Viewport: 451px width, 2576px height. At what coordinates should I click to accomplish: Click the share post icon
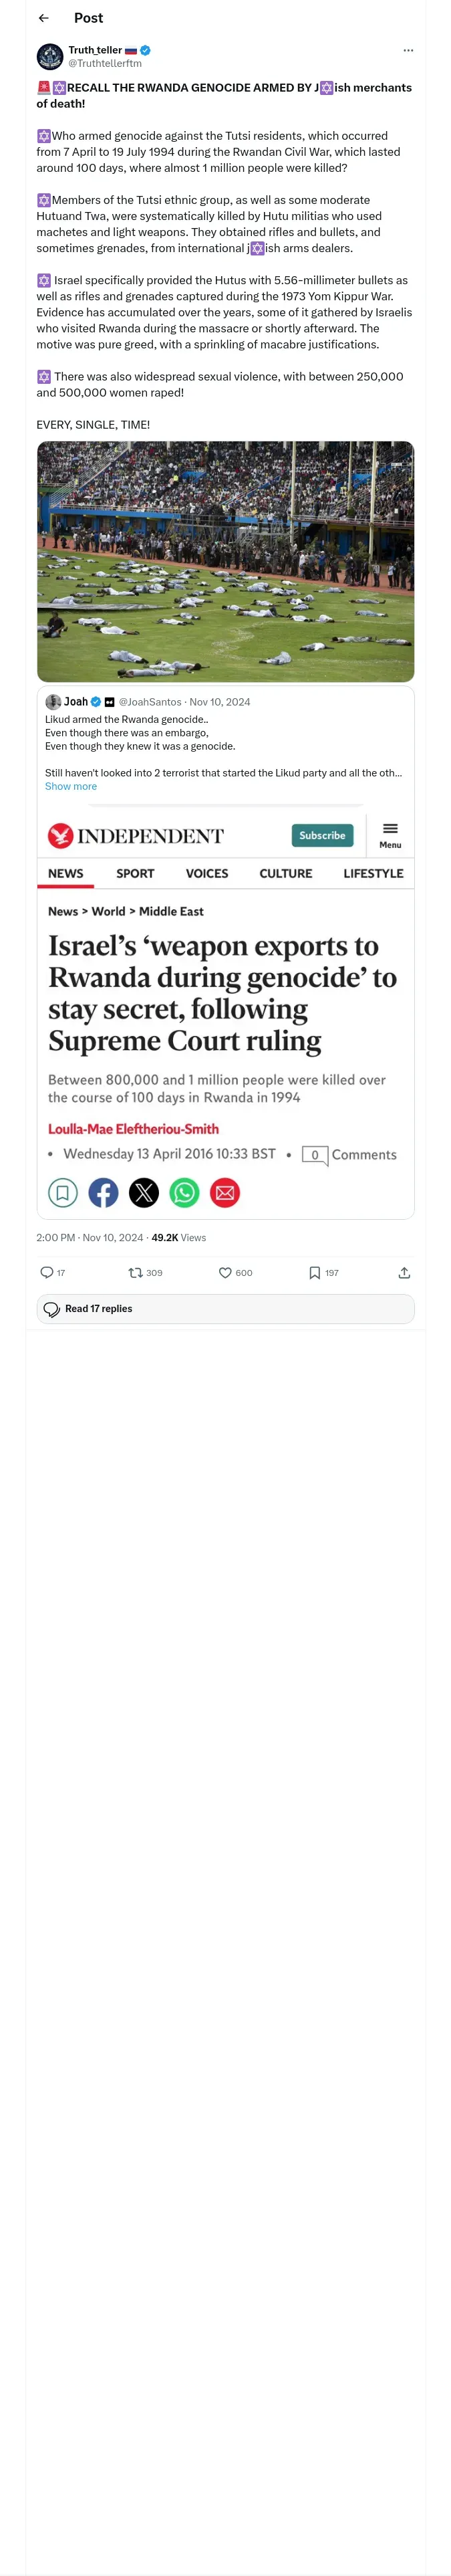coord(404,1272)
